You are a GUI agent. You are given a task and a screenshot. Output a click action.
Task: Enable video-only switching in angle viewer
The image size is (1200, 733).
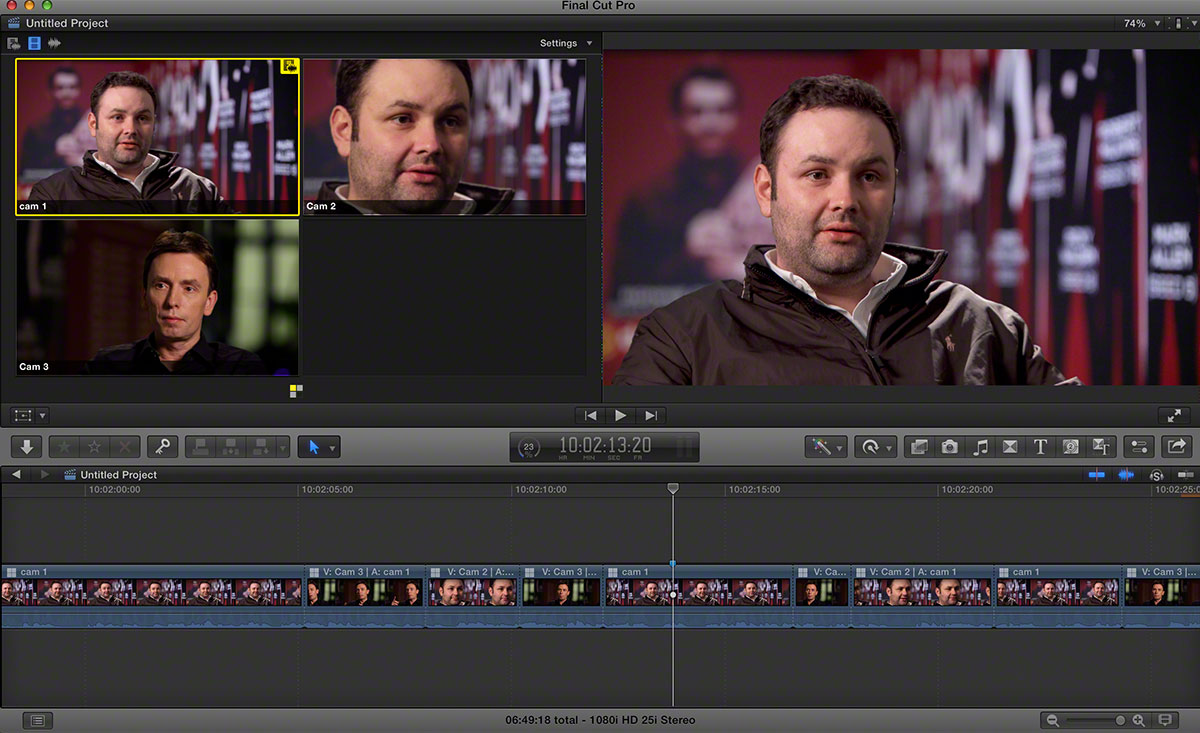35,43
